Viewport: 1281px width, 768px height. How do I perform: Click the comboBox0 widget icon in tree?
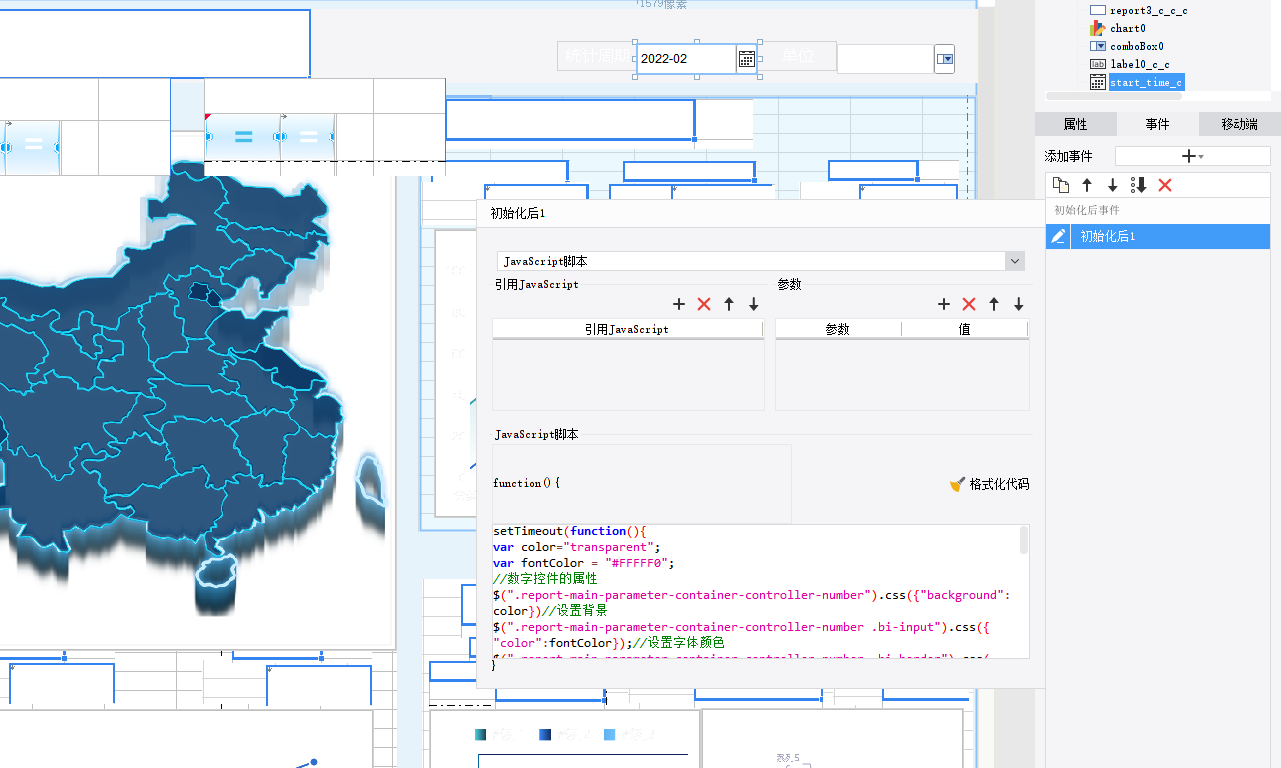pyautogui.click(x=1097, y=46)
